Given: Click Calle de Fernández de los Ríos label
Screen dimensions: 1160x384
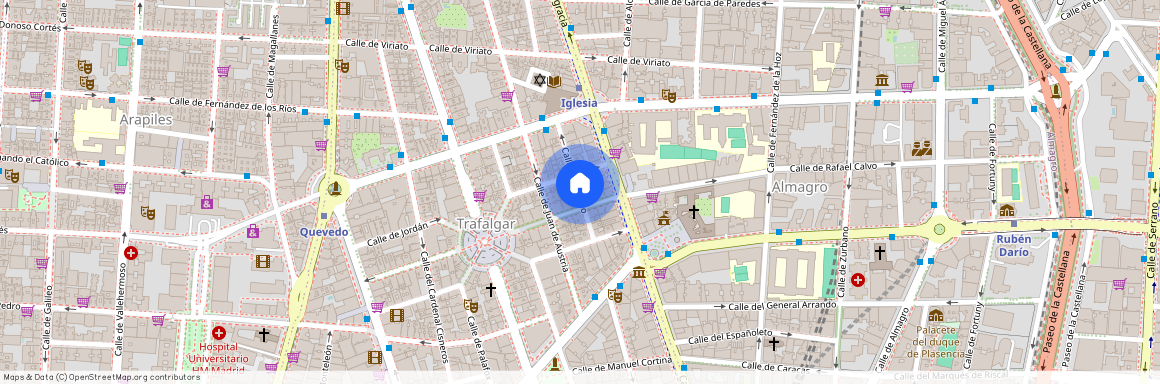Looking at the screenshot, I should pyautogui.click(x=232, y=105).
